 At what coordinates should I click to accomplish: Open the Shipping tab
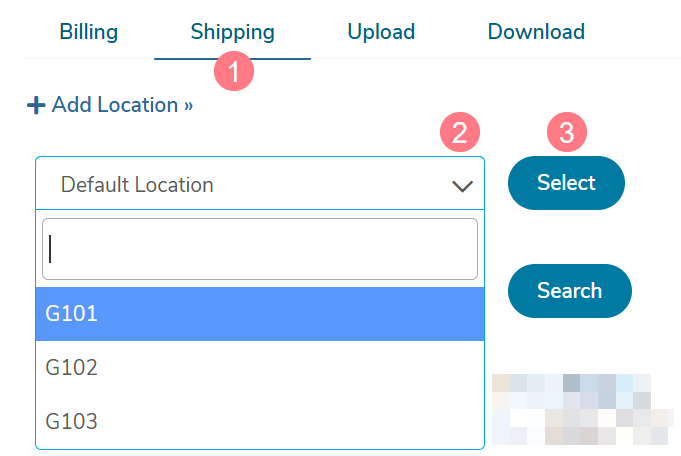tap(232, 33)
